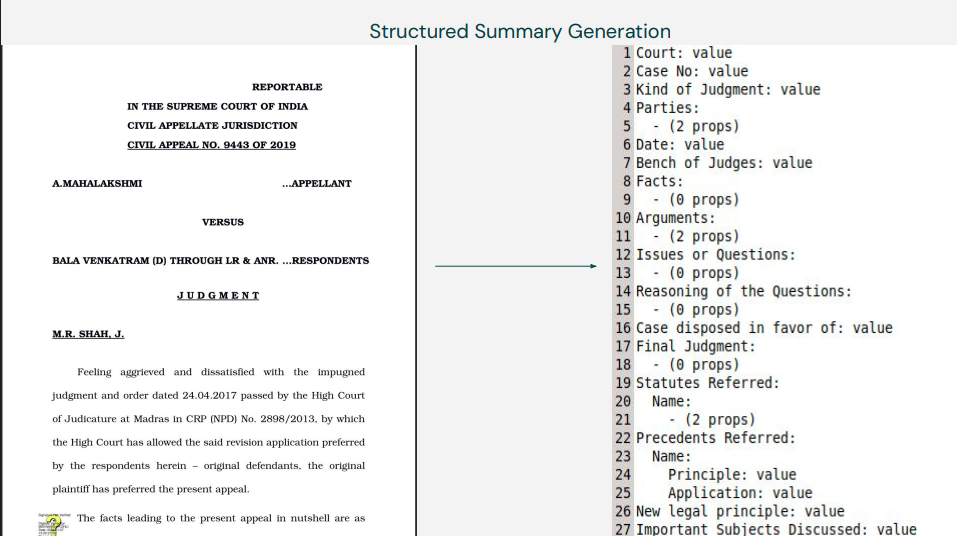Click line 6 'Date: value'

click(x=680, y=145)
